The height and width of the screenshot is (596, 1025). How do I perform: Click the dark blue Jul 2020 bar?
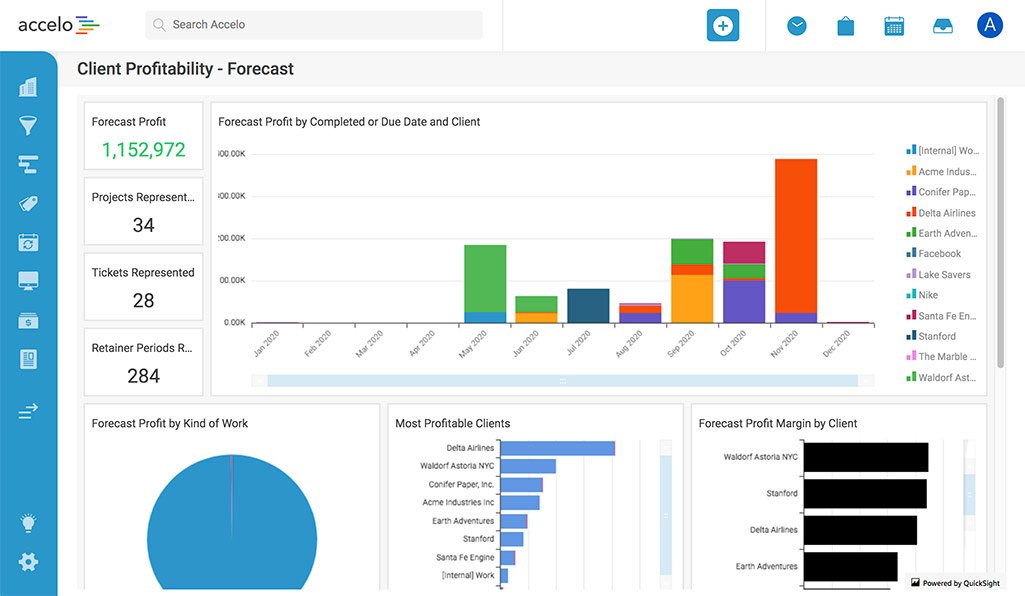click(x=588, y=306)
